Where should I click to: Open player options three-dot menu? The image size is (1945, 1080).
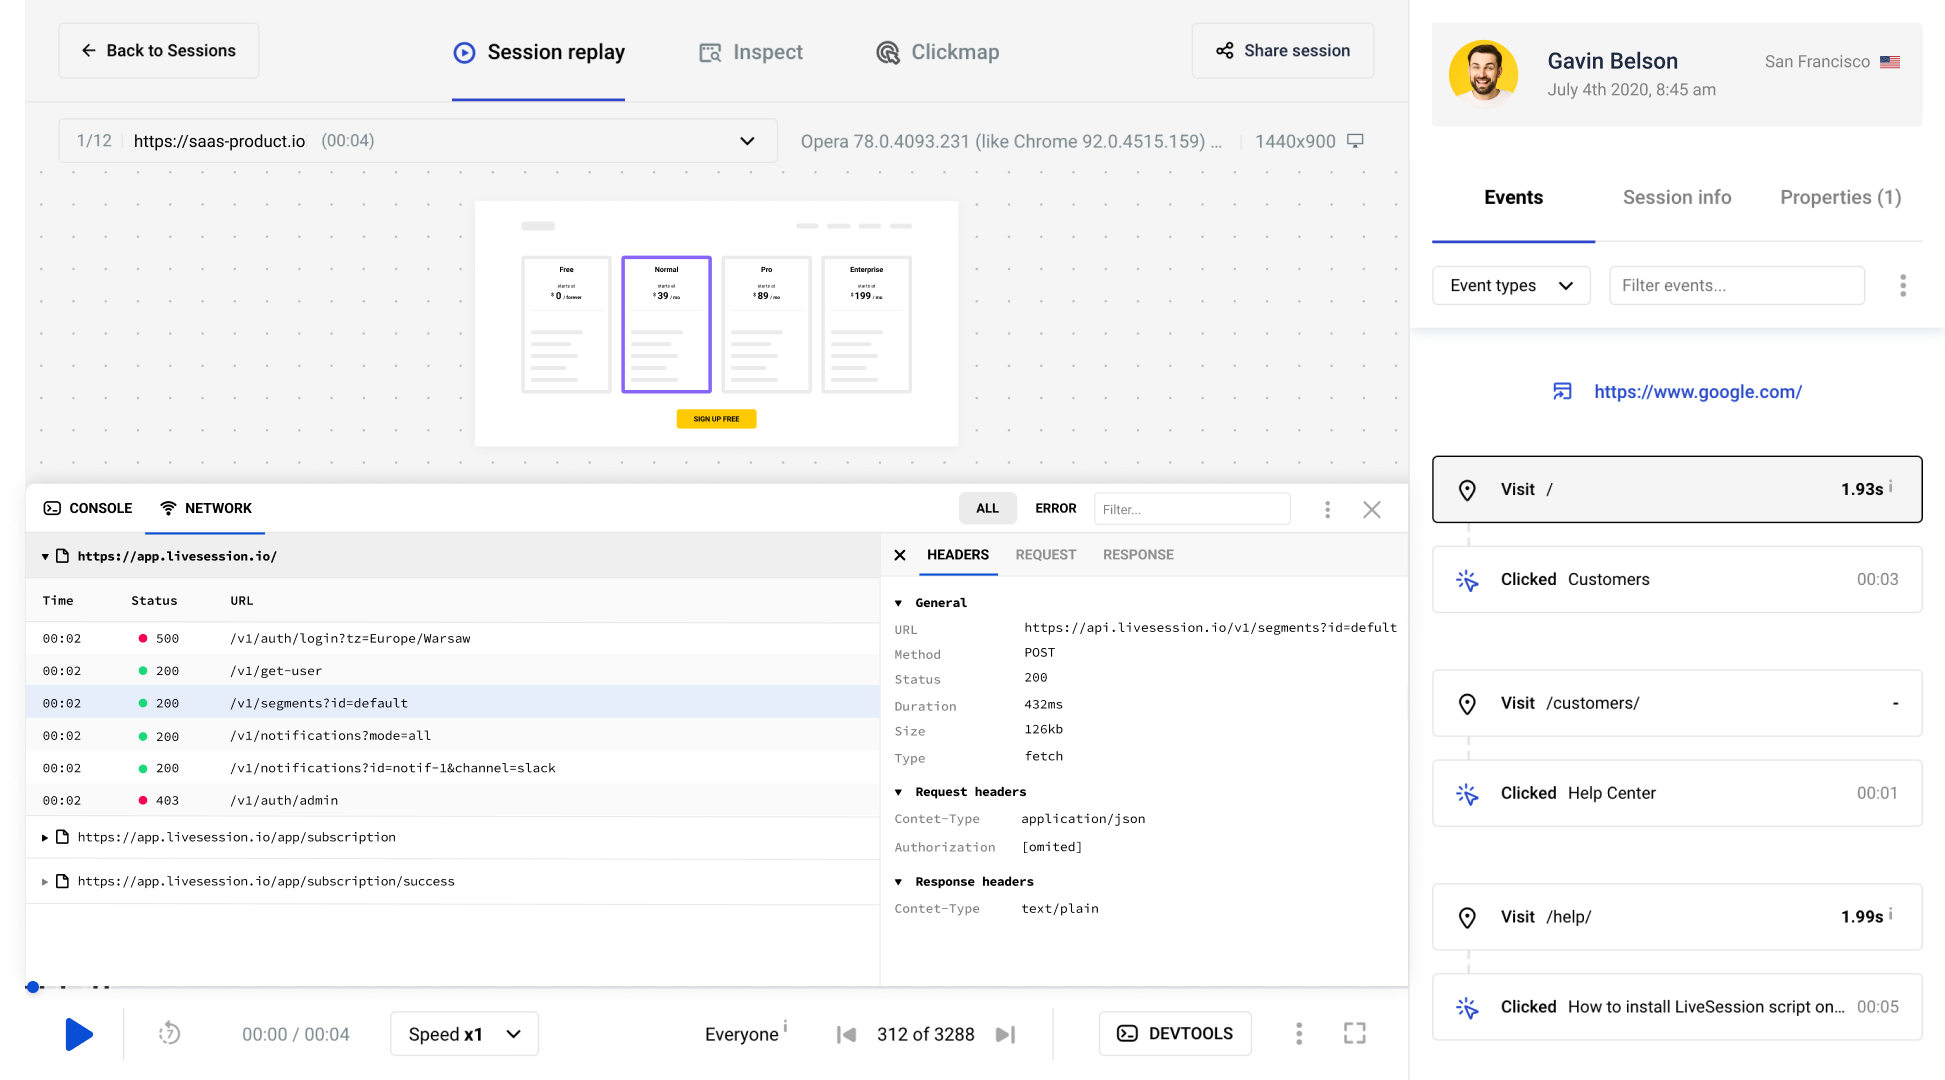pyautogui.click(x=1299, y=1033)
